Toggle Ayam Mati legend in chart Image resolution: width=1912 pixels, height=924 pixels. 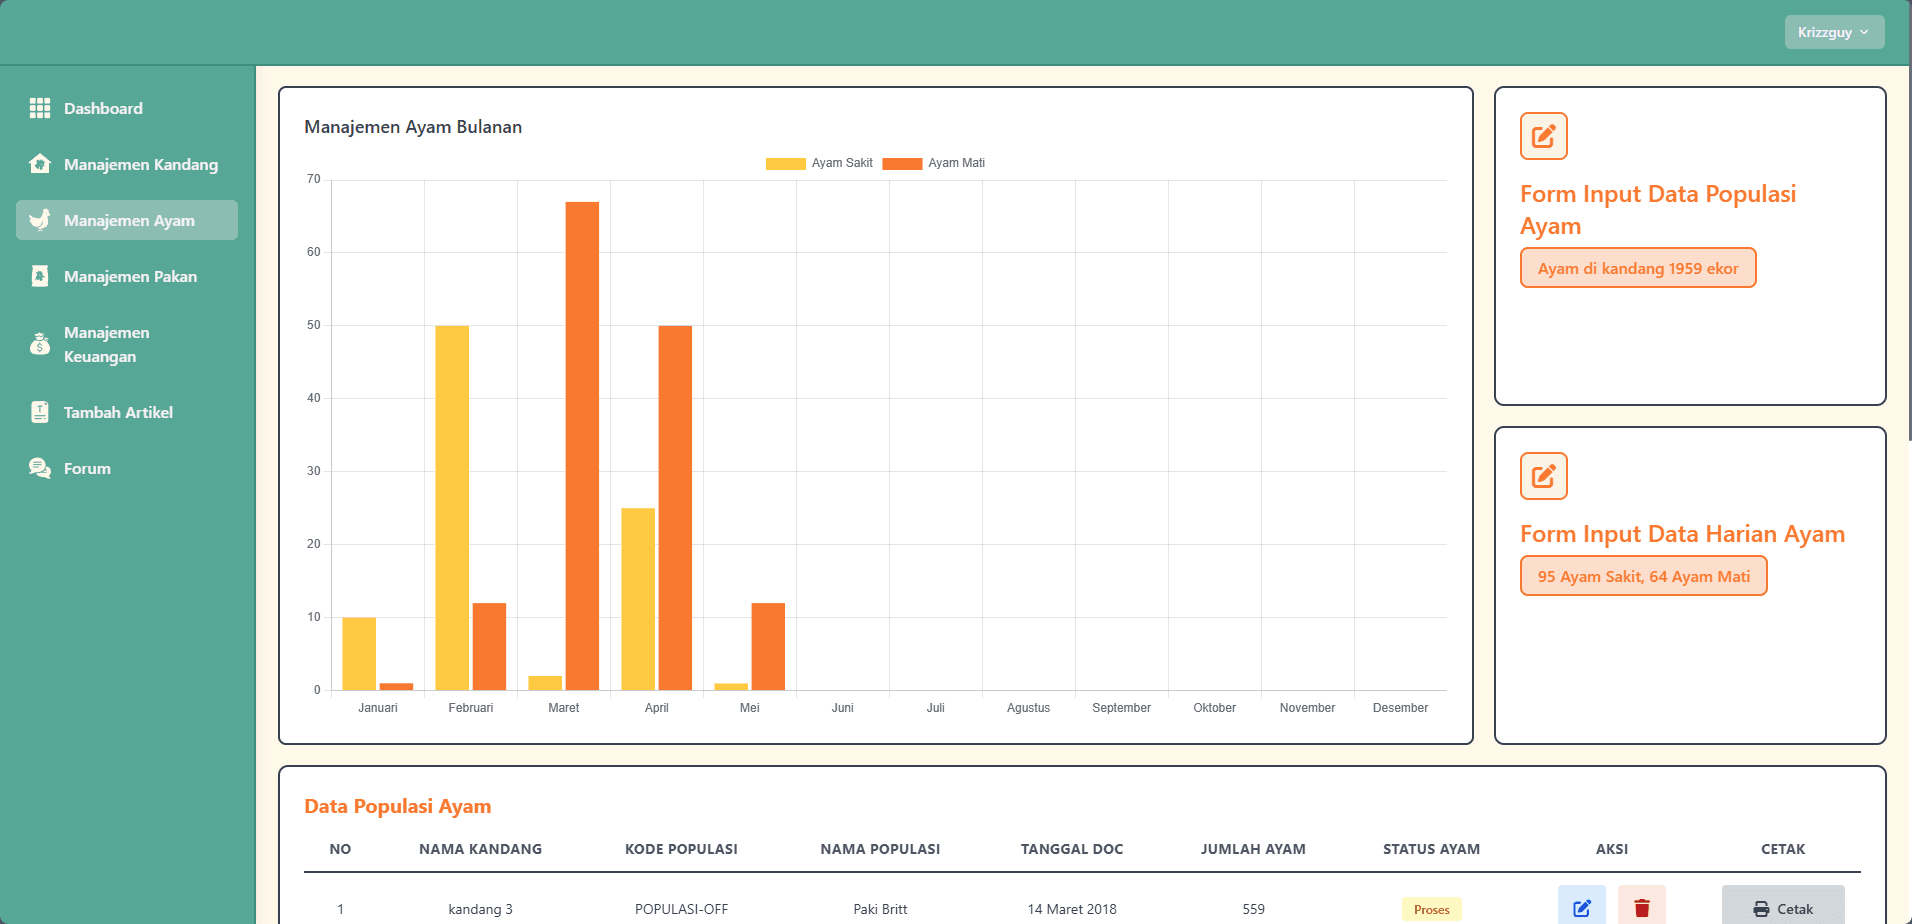click(x=934, y=163)
